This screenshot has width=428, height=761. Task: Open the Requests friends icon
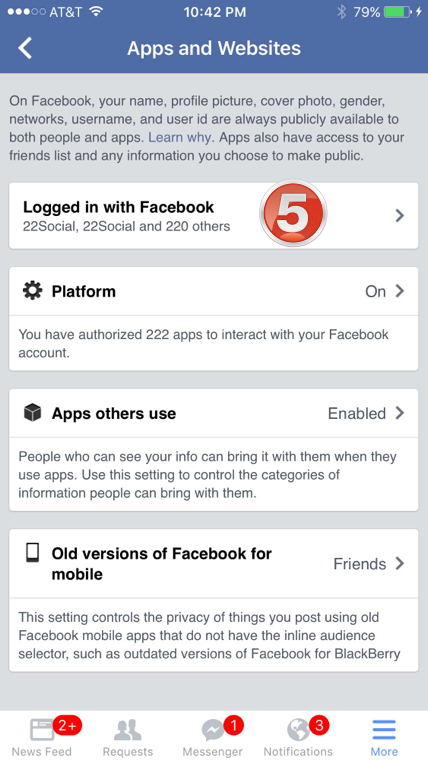(128, 729)
